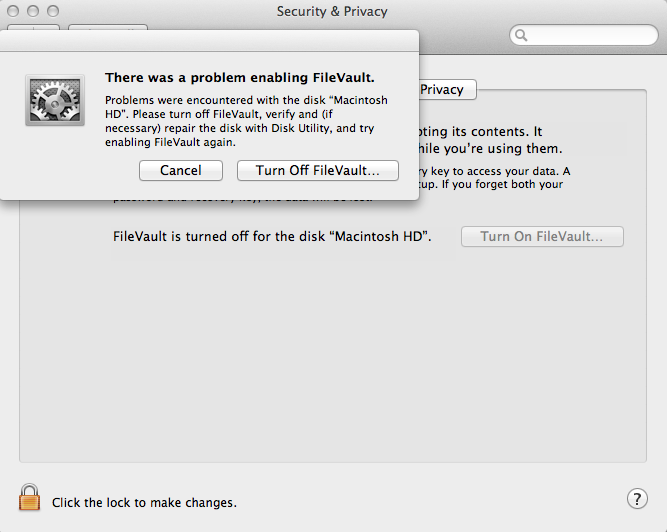Click the Cancel button in the dialog

pos(181,171)
